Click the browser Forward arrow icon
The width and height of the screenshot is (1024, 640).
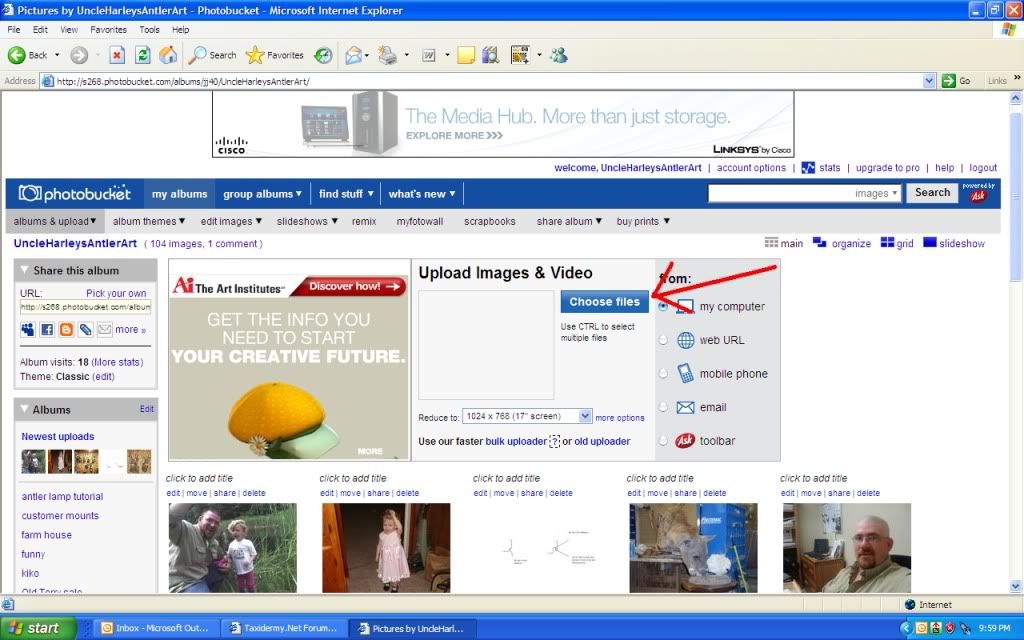click(79, 56)
